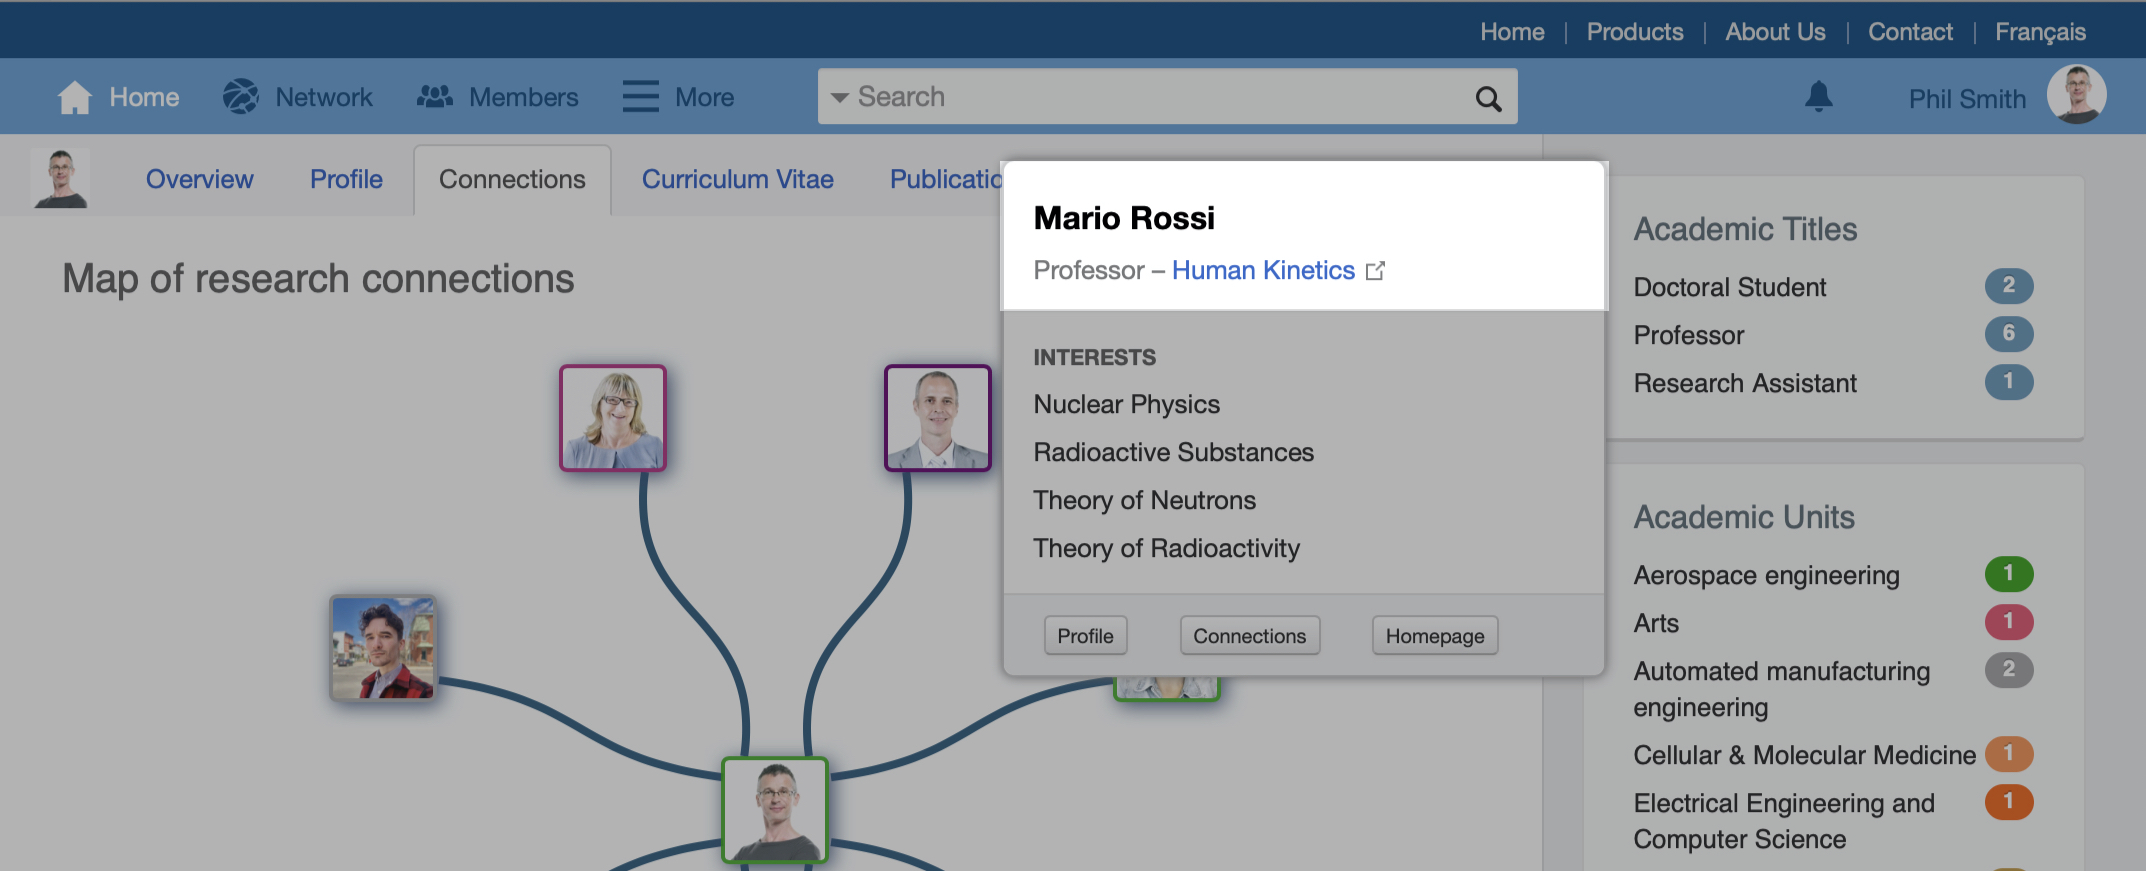Click the Nuclear Physics interest
Screen dimensions: 2146x871
click(x=1126, y=404)
